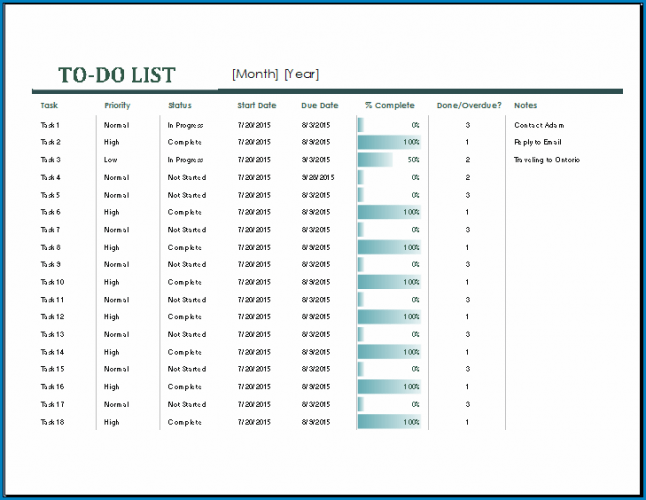This screenshot has width=646, height=500.
Task: Select the Task 4 cell
Action: point(50,178)
